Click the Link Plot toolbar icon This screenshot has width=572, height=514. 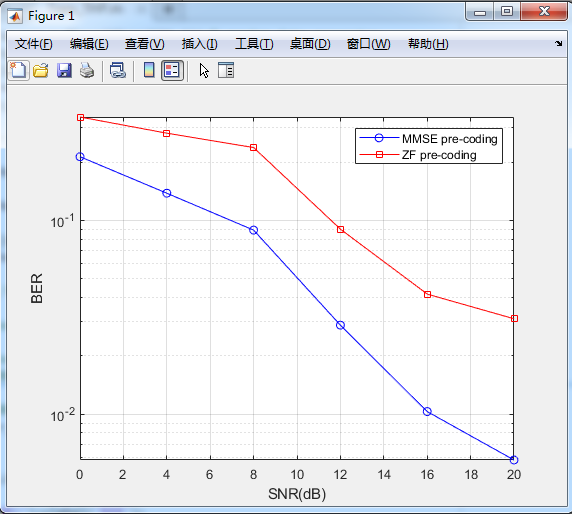[118, 70]
